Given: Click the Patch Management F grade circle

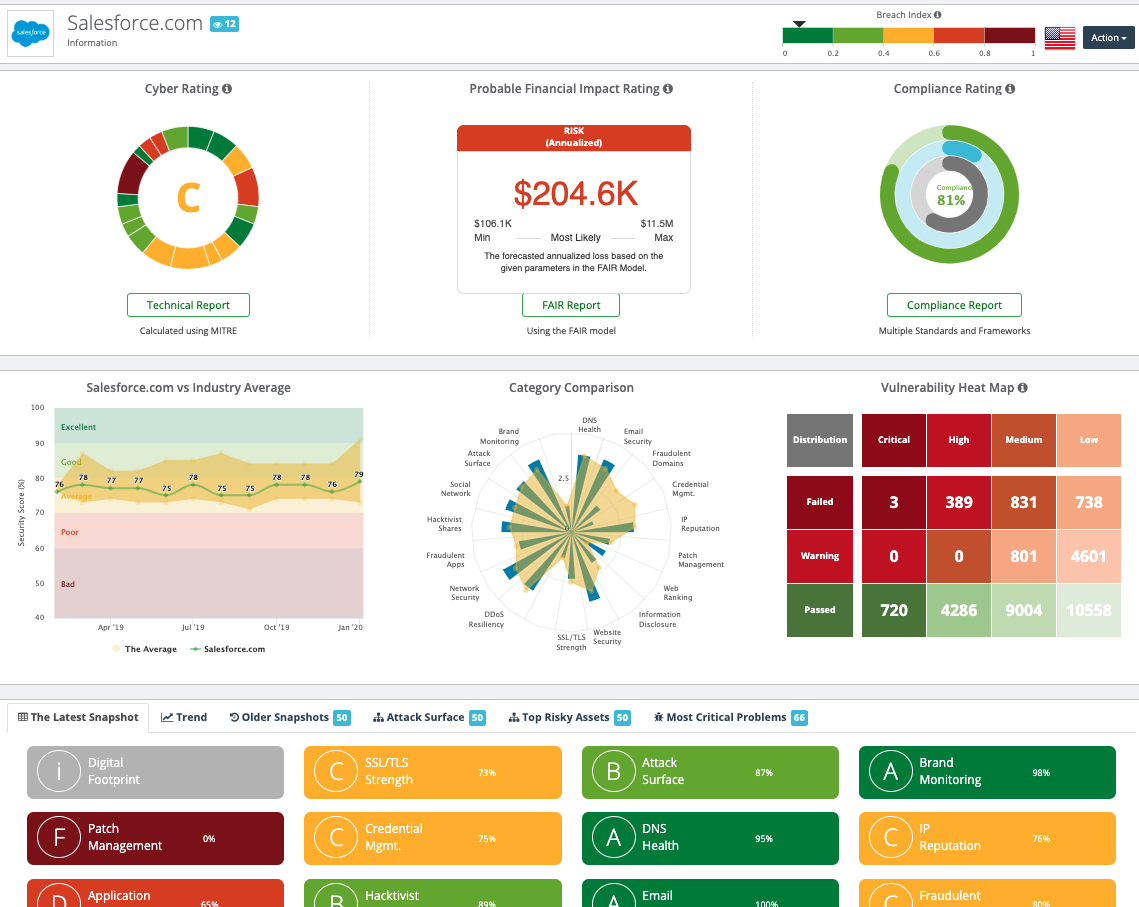Looking at the screenshot, I should tap(59, 837).
